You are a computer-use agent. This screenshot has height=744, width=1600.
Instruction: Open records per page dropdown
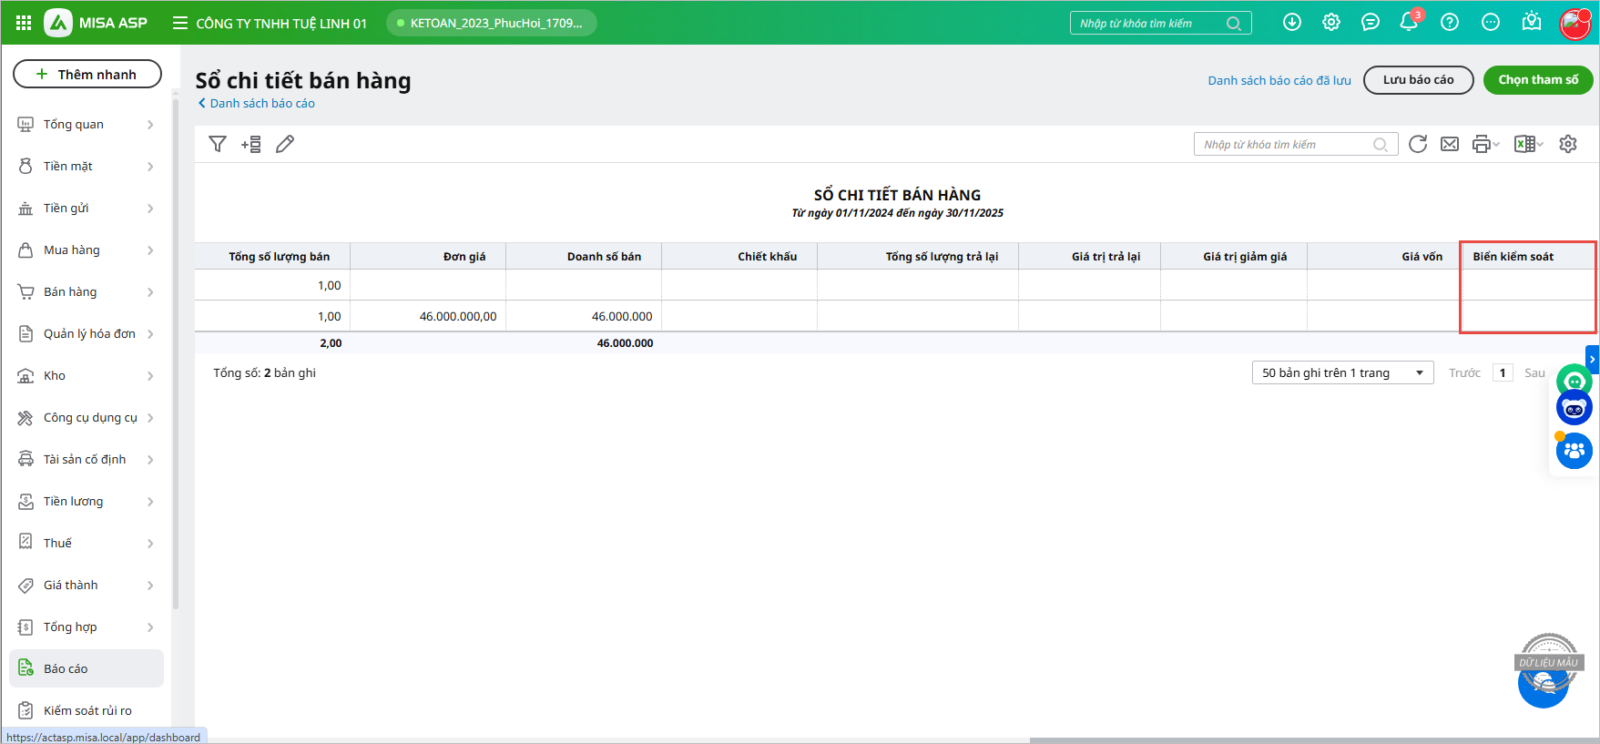coord(1342,373)
